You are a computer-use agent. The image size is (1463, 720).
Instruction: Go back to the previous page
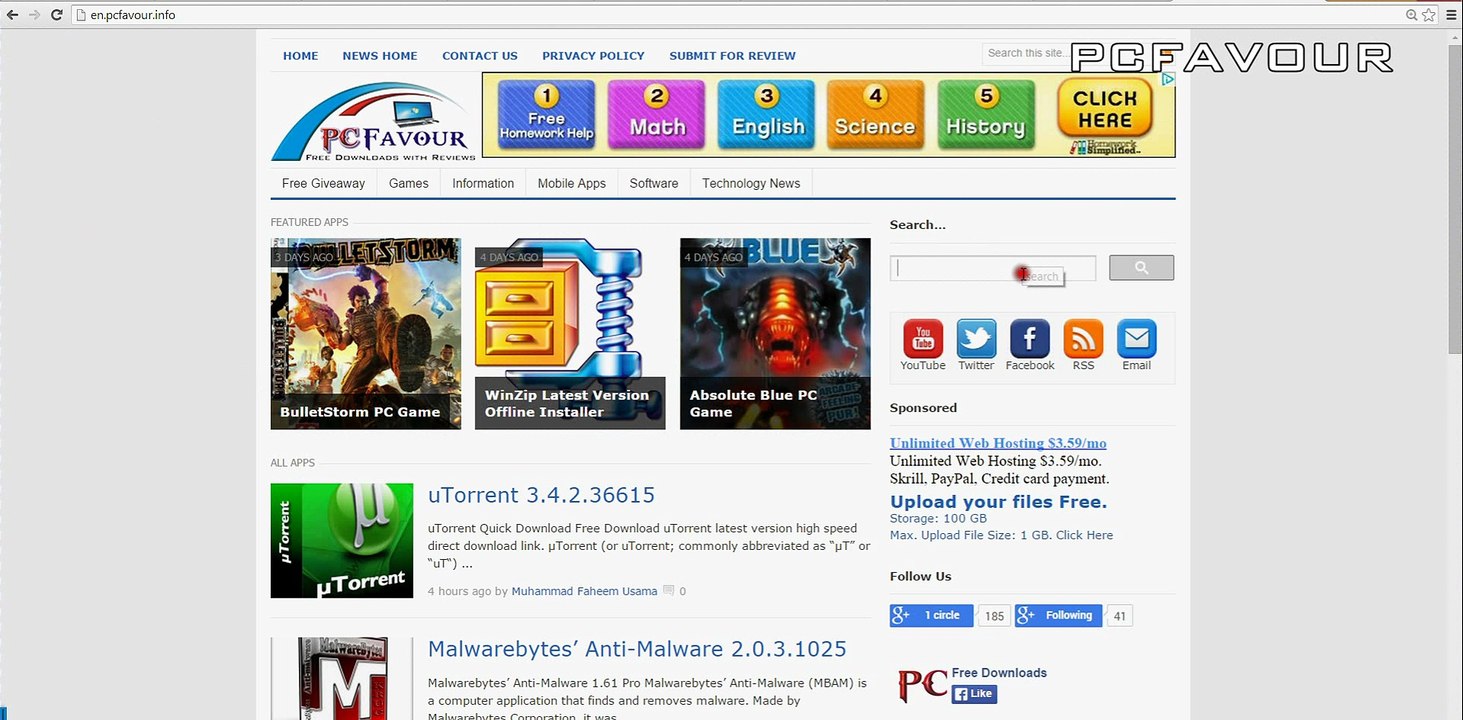[x=13, y=15]
